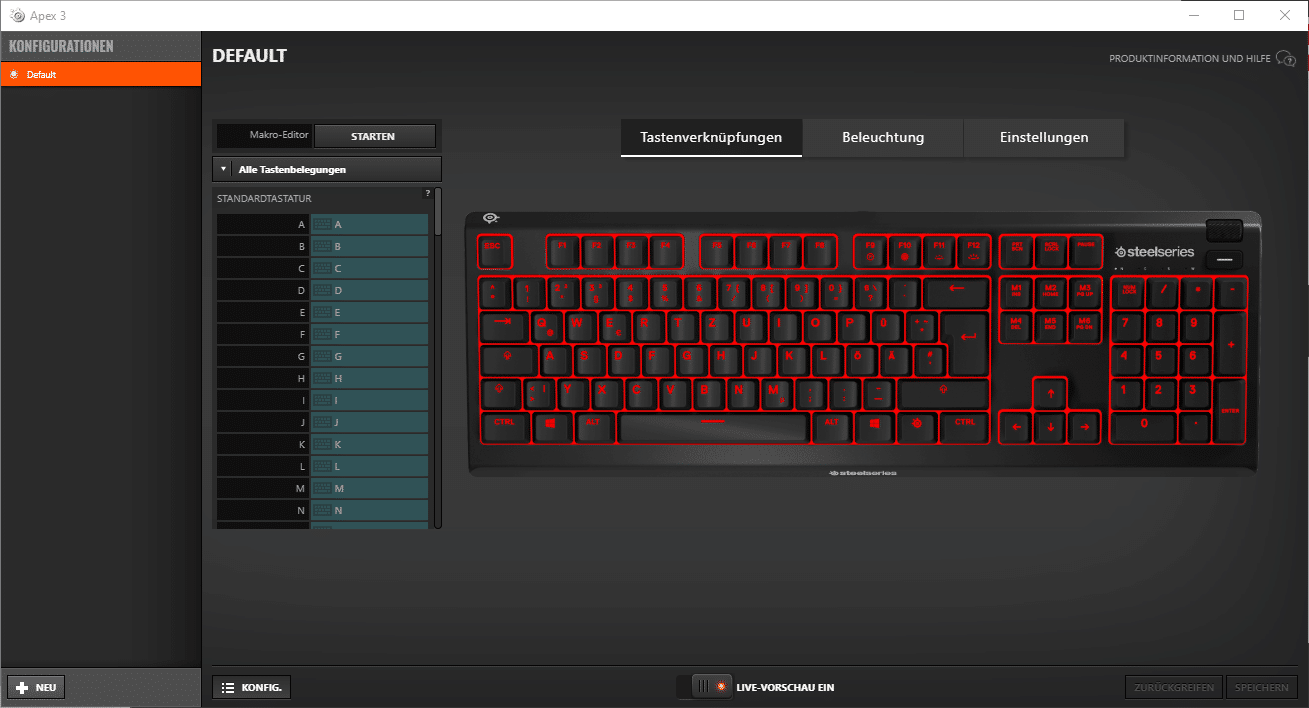
Task: Click the up arrow key on keyboard
Action: (1050, 393)
